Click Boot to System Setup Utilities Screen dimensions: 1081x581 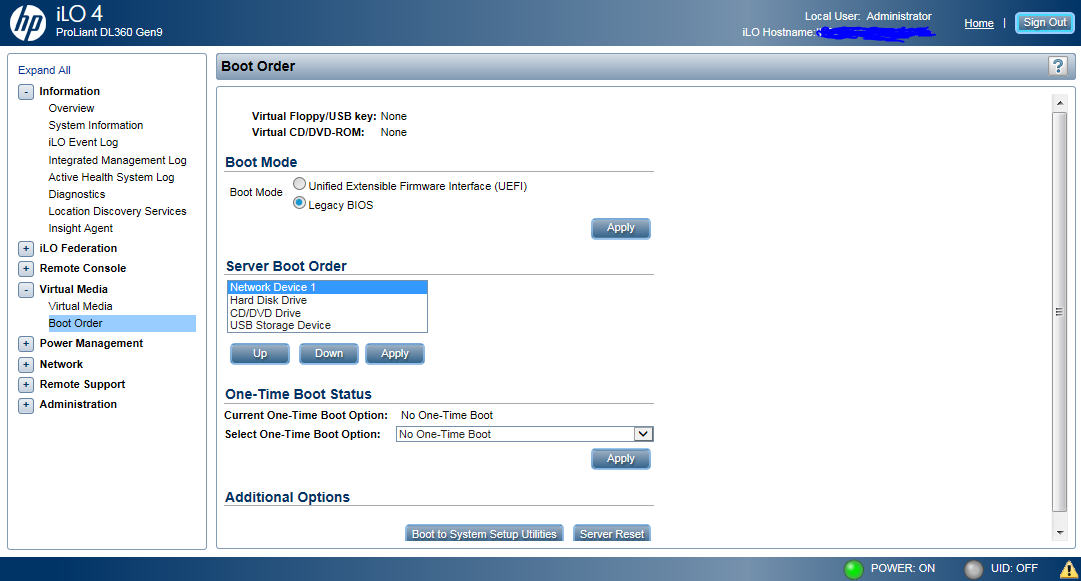pos(484,533)
